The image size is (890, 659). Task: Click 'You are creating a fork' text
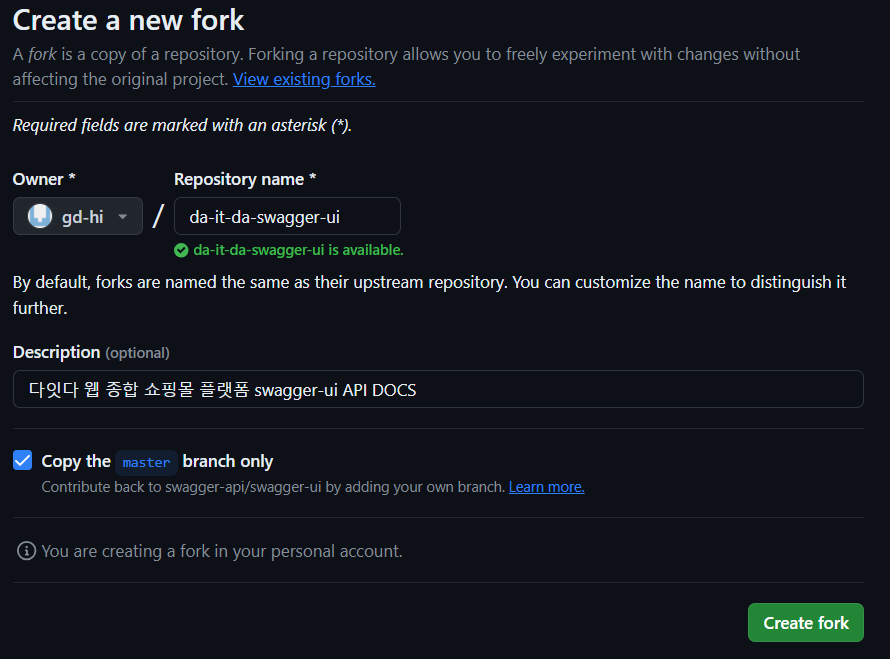click(222, 551)
